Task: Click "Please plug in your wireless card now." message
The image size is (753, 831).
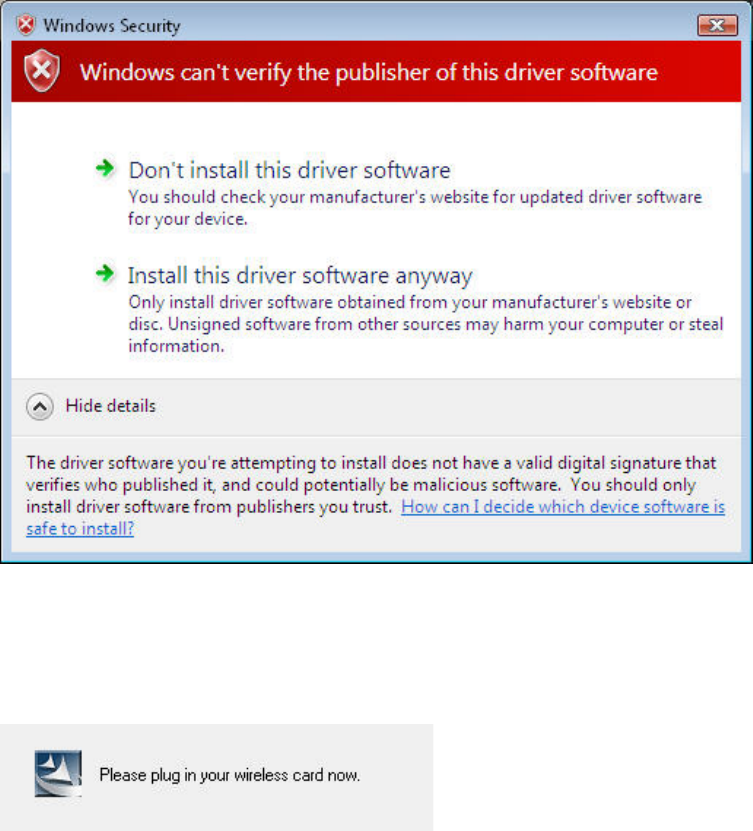Action: tap(229, 775)
